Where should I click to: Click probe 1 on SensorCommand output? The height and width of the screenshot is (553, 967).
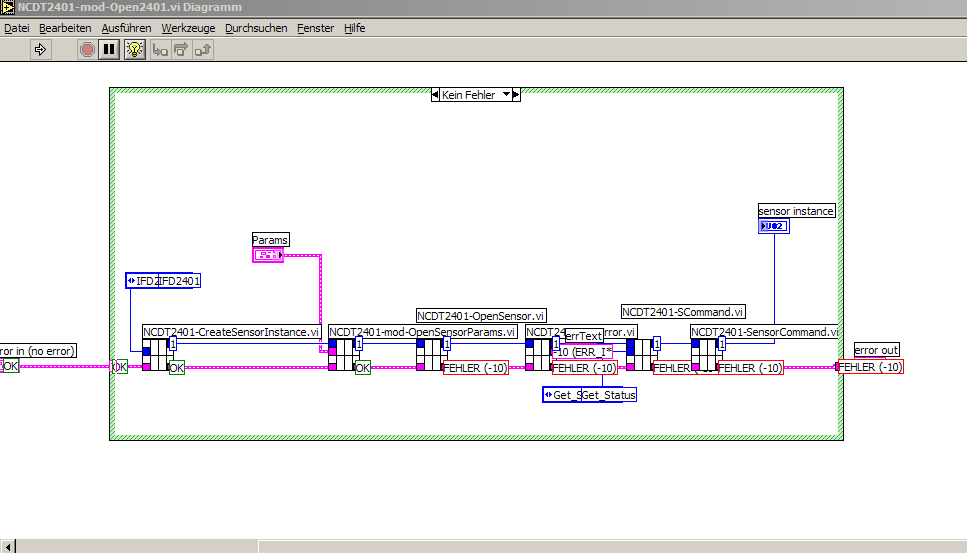point(722,344)
